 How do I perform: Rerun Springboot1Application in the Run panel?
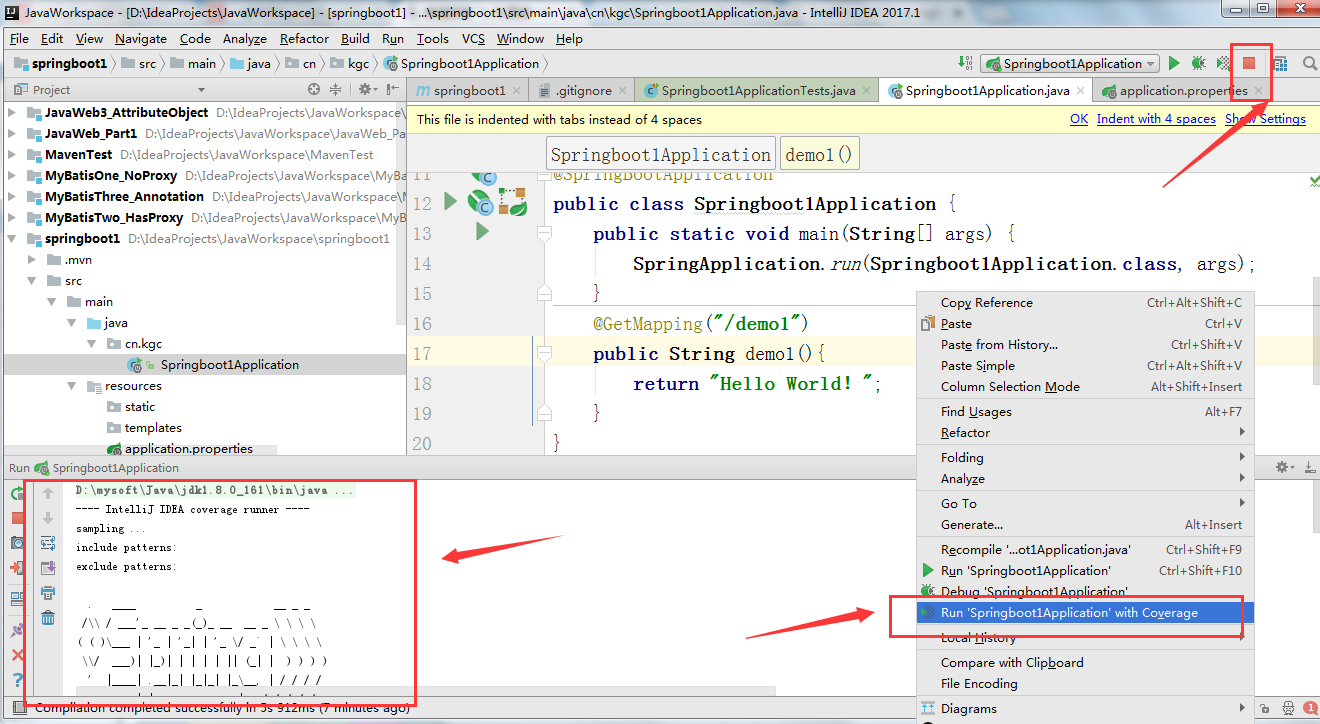coord(17,493)
